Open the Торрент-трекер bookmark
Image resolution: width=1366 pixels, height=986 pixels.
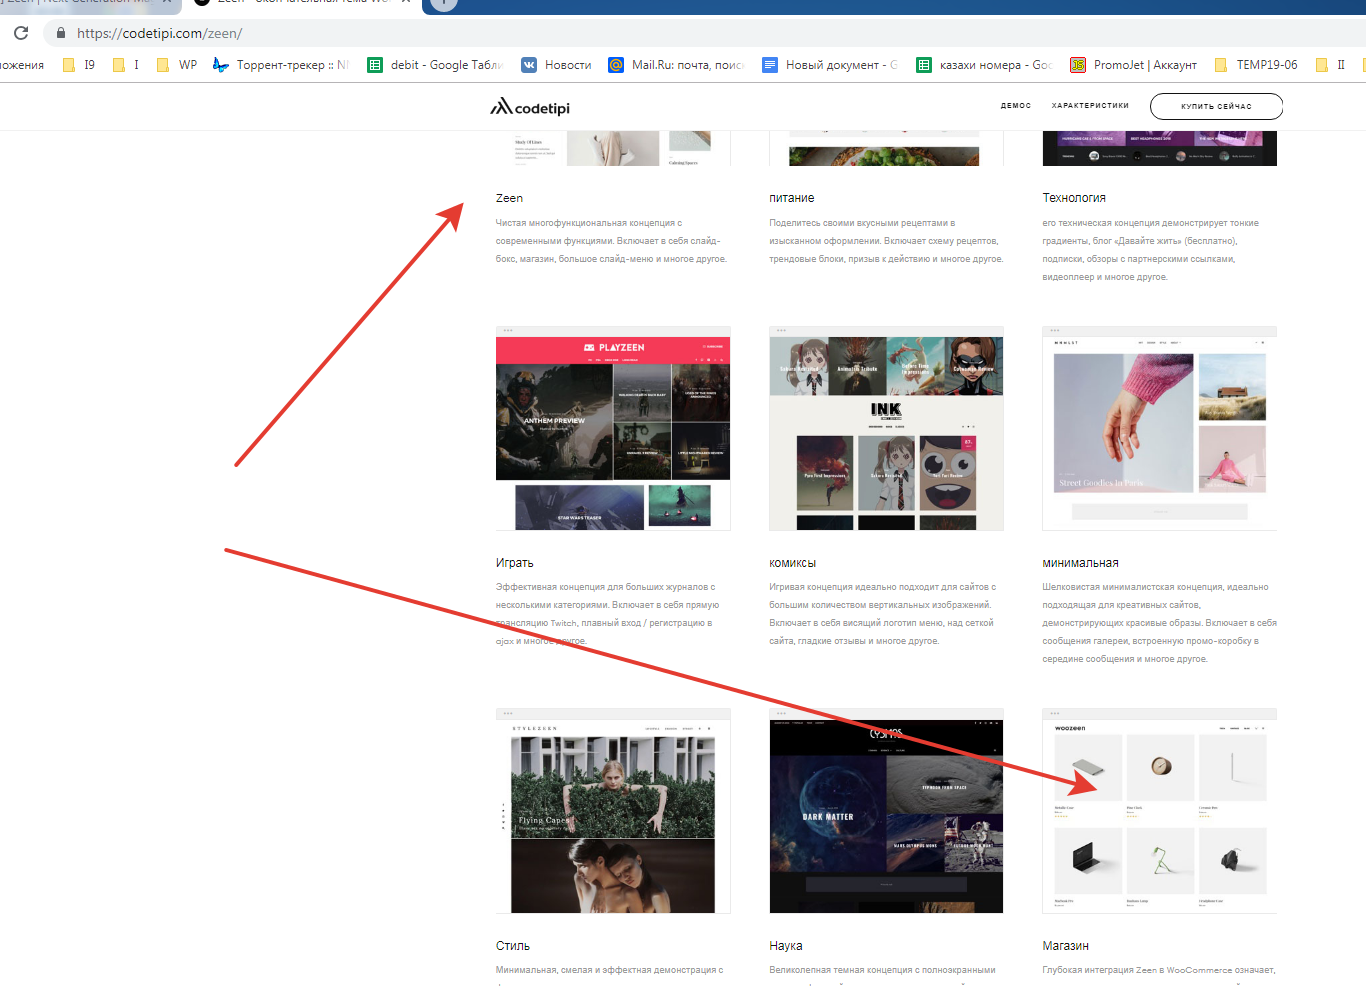click(x=281, y=65)
